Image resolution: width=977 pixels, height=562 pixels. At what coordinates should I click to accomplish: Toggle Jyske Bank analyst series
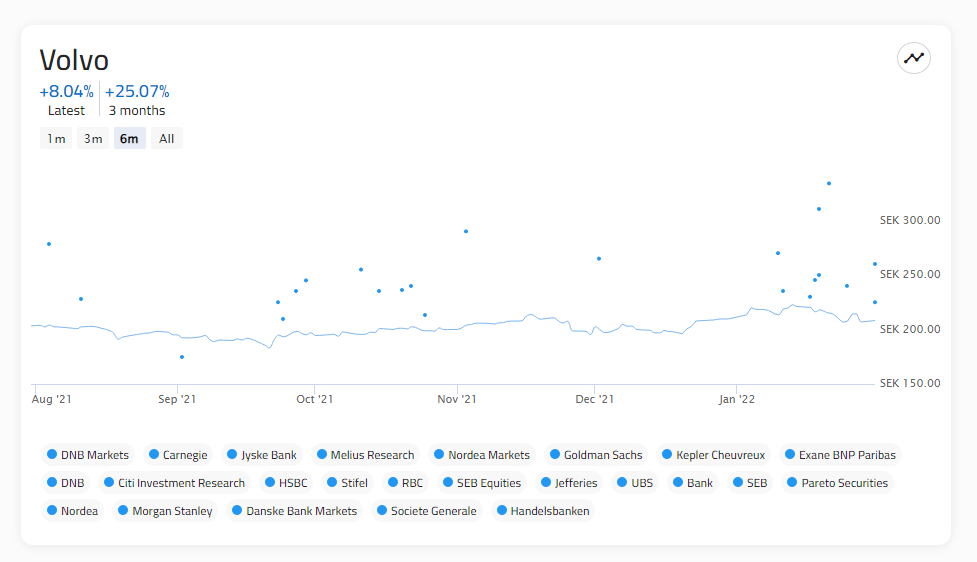[x=262, y=455]
